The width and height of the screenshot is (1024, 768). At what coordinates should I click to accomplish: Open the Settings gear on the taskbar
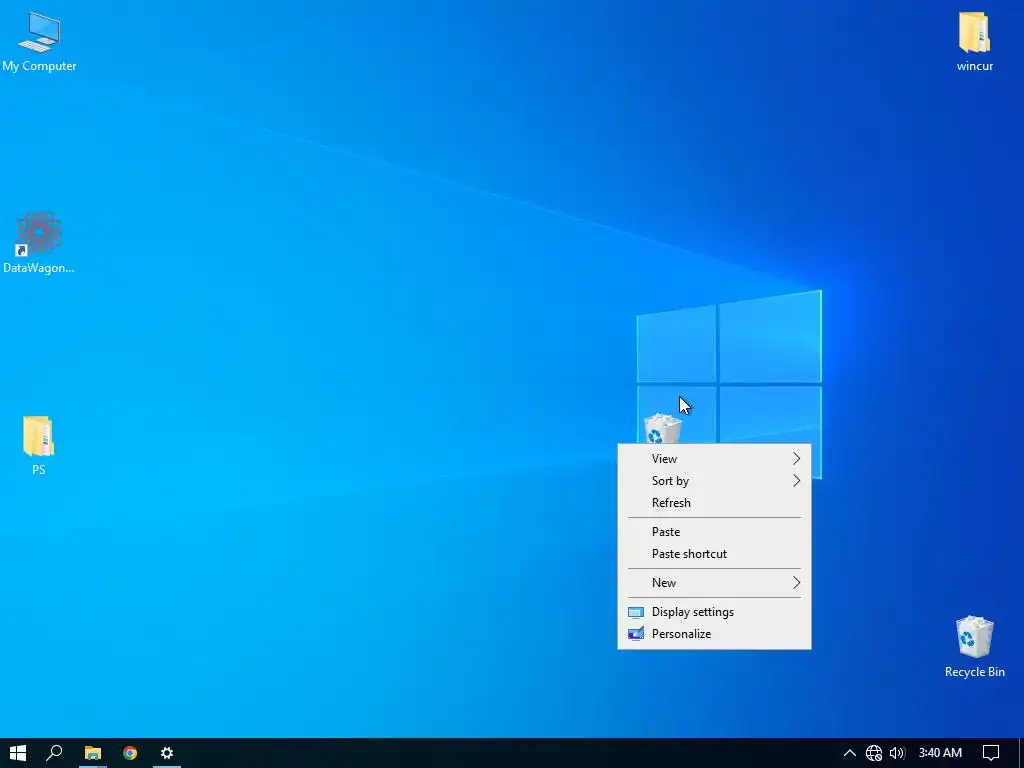pos(167,753)
